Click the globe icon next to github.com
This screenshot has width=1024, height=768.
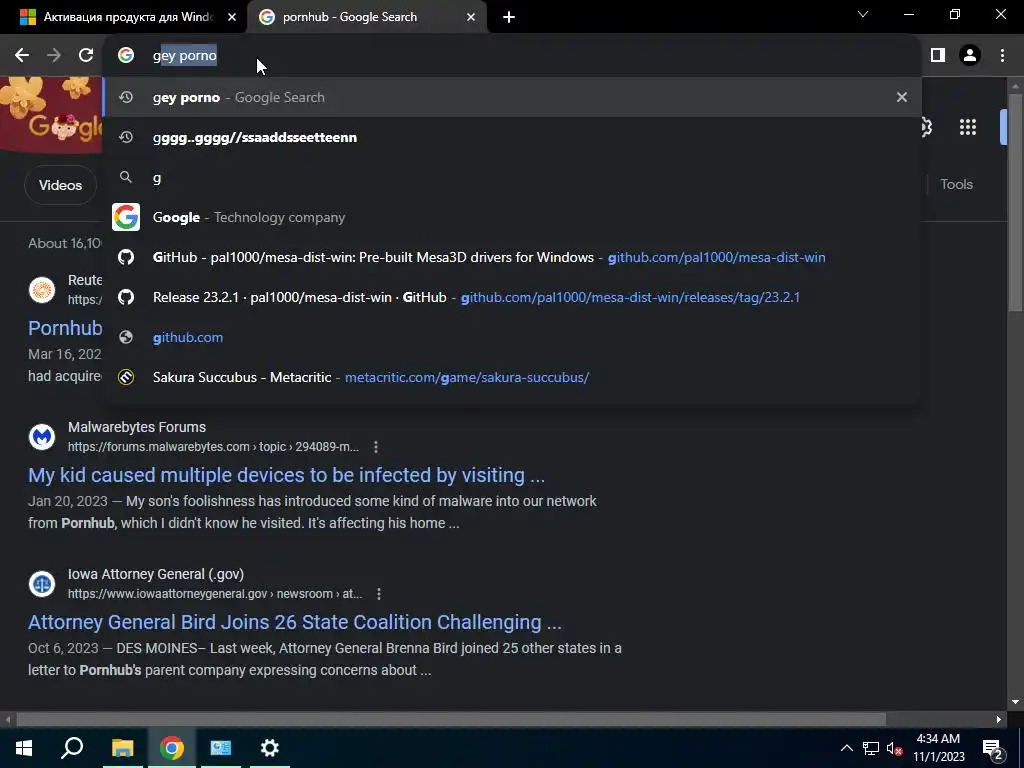[126, 337]
